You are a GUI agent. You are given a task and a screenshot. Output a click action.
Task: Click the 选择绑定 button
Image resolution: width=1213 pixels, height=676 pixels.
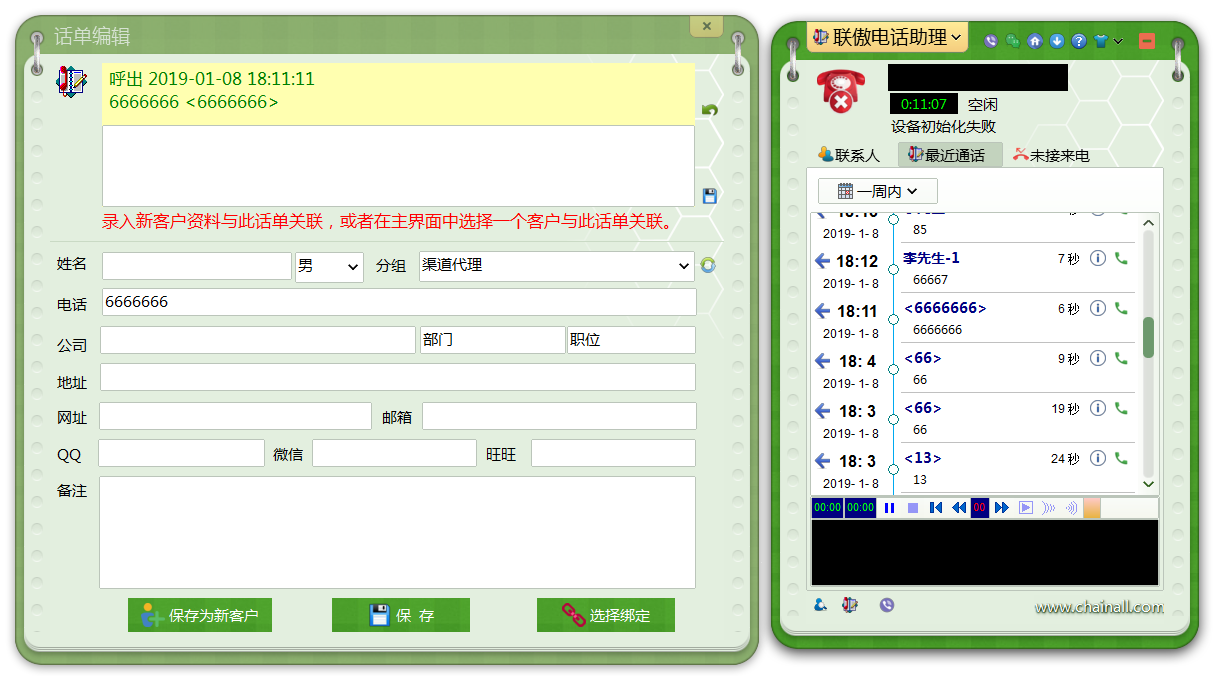pyautogui.click(x=606, y=615)
